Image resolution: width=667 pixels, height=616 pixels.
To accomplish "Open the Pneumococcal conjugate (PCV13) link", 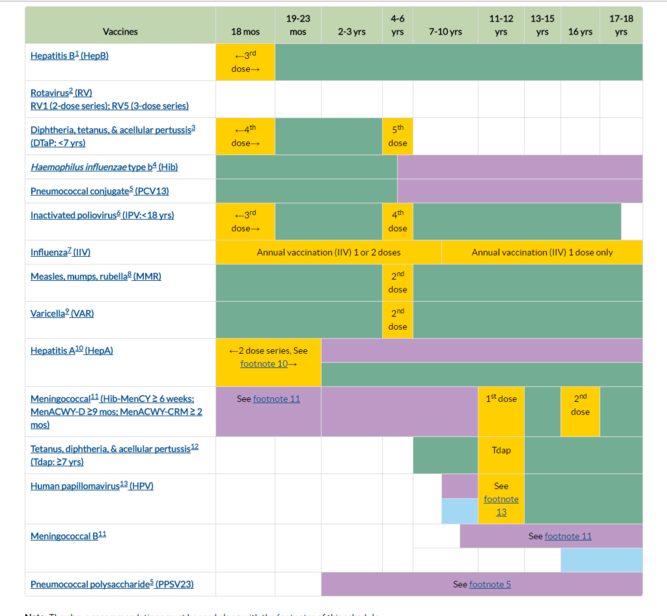I will [100, 191].
